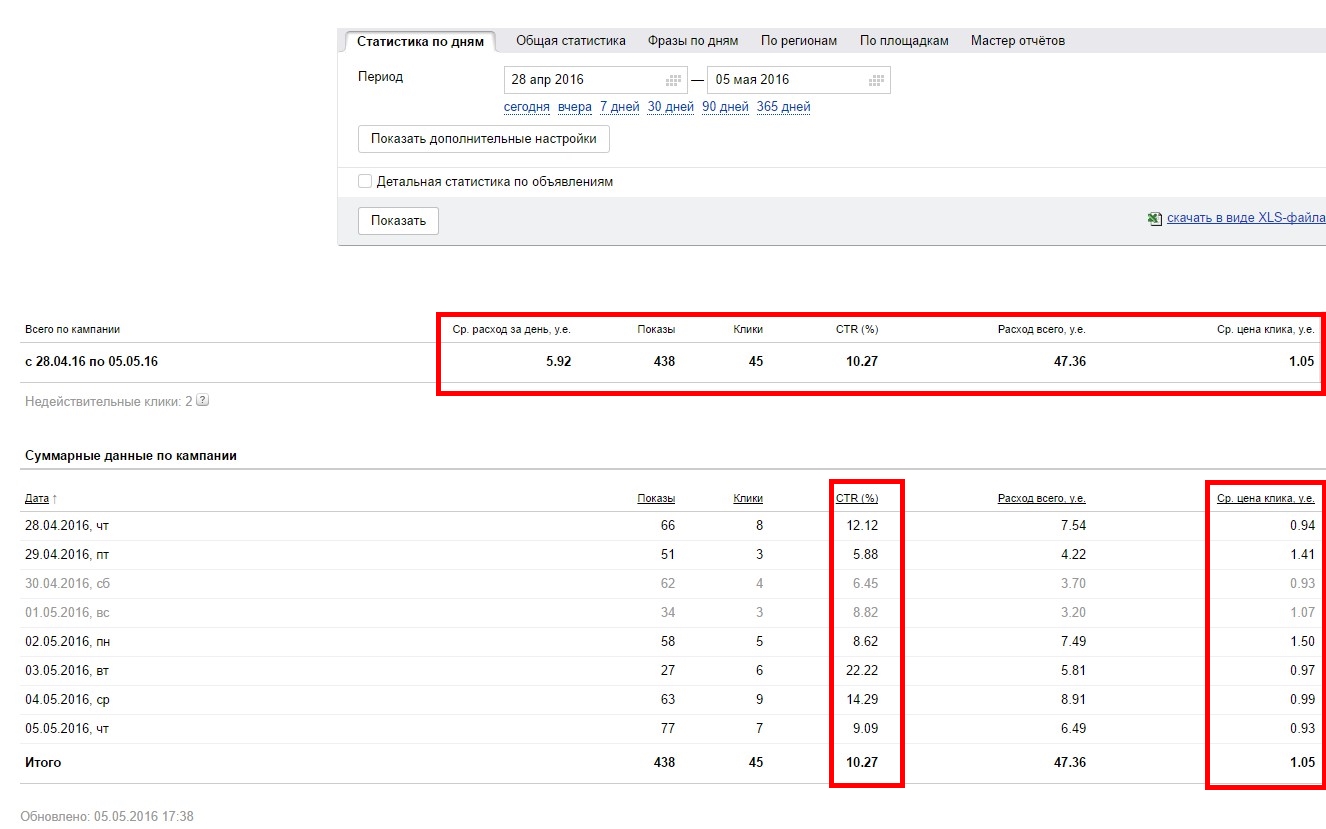This screenshot has width=1326, height=829.
Task: Choose the 30 дней period link
Action: click(x=670, y=107)
